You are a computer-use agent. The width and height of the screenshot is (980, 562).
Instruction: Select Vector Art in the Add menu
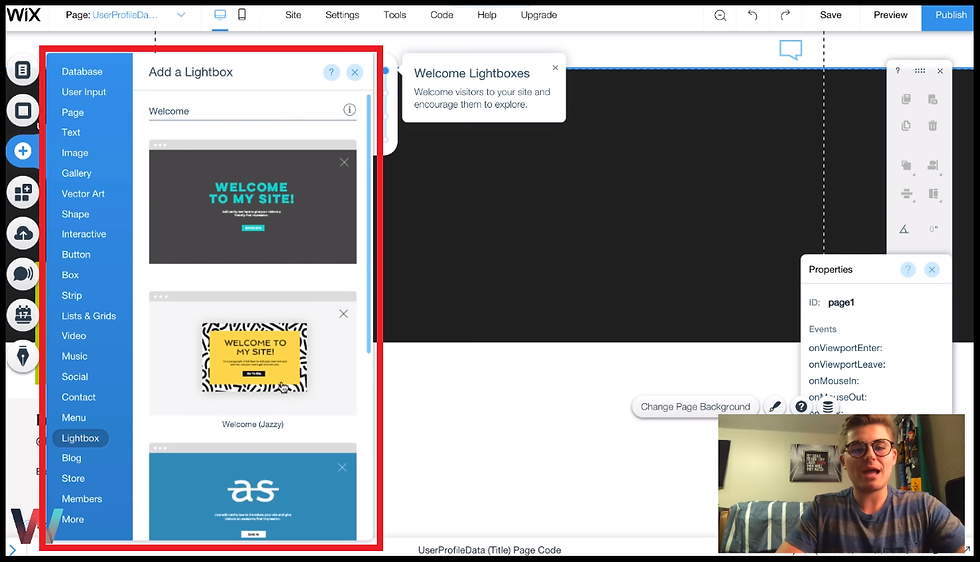coord(83,194)
